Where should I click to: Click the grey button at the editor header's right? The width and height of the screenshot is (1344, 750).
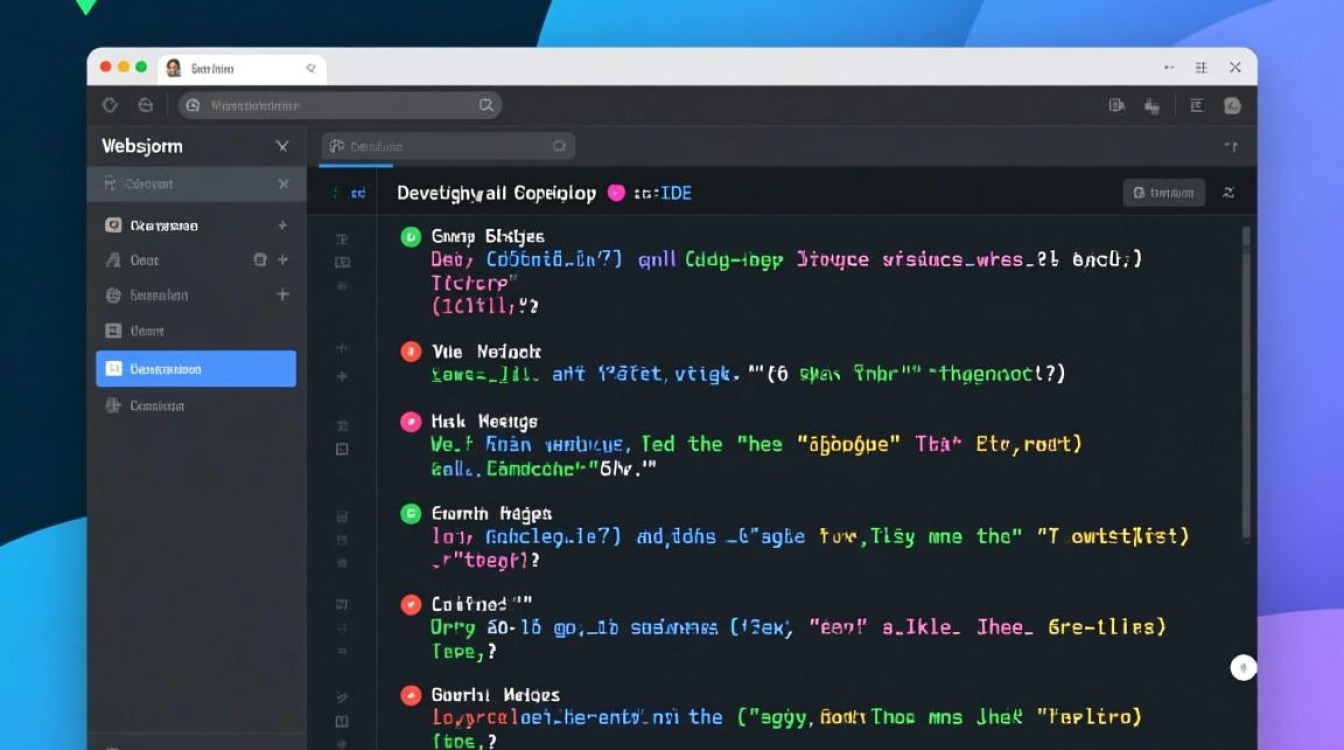[x=1164, y=193]
